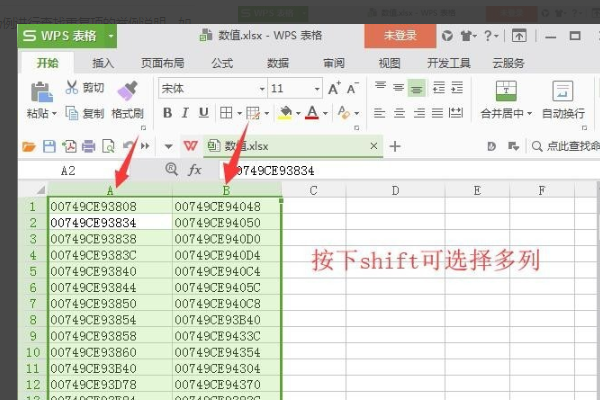Click the print preview icon
Image resolution: width=600 pixels, height=400 pixels.
(x=108, y=146)
